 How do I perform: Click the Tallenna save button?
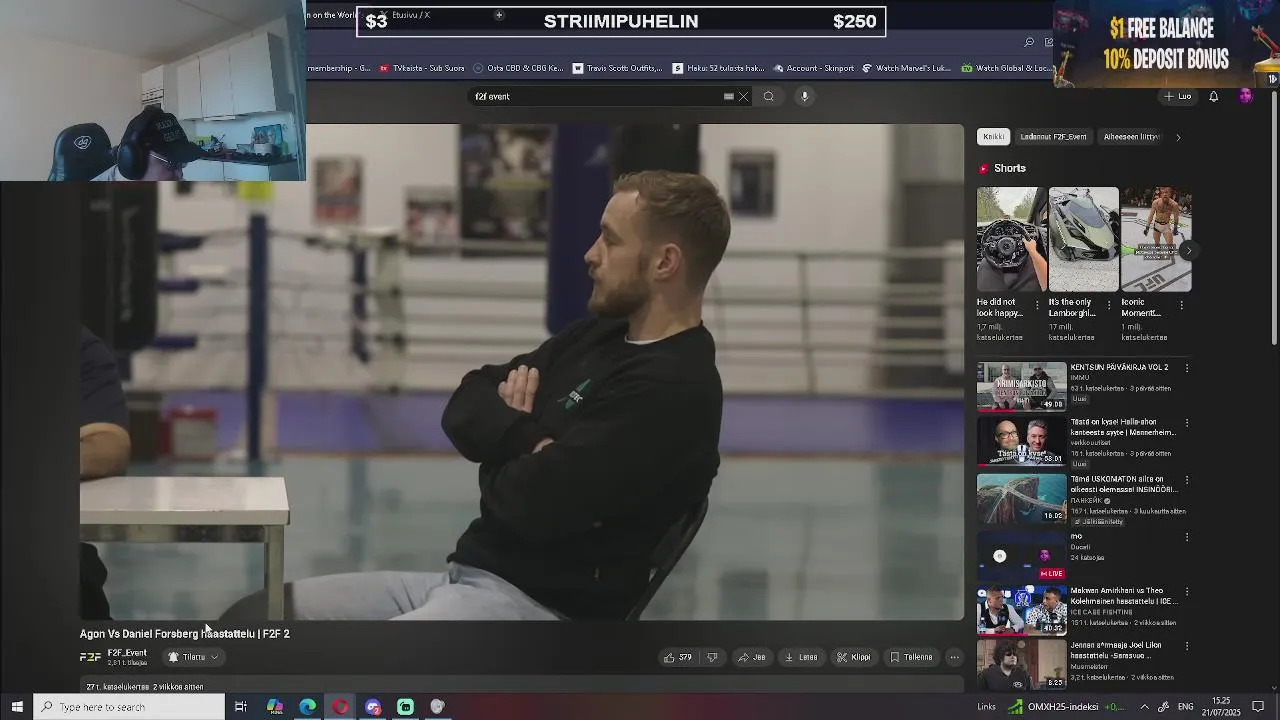click(911, 657)
